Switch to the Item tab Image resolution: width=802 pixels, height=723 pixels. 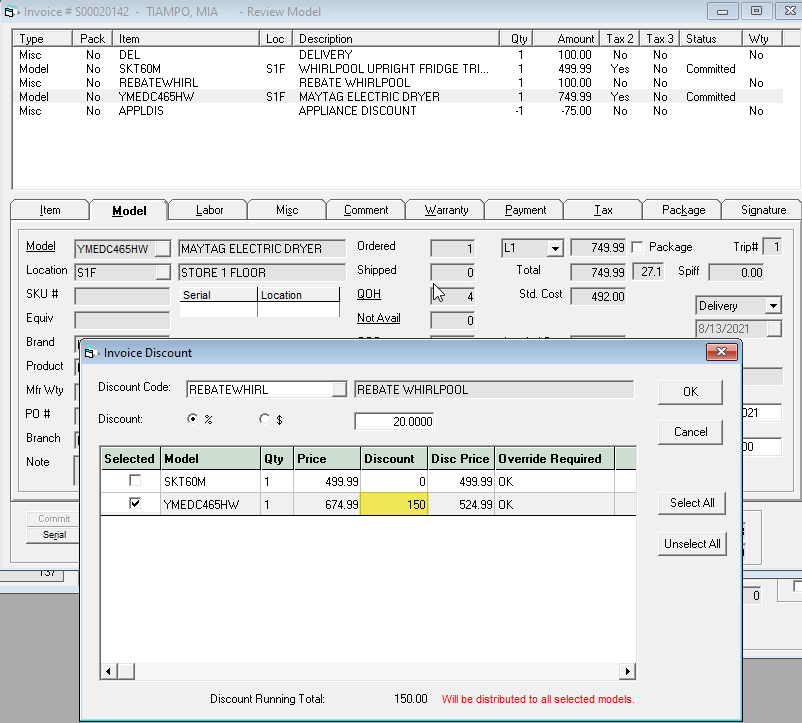pos(50,210)
